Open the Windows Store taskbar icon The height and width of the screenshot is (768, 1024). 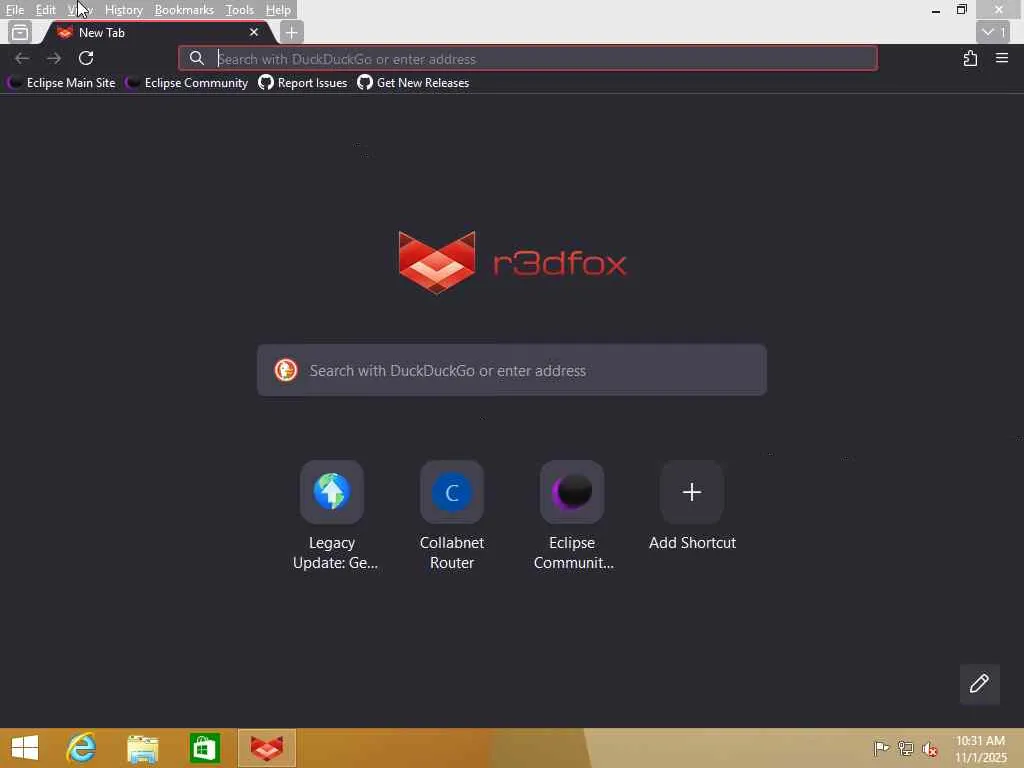coord(204,748)
